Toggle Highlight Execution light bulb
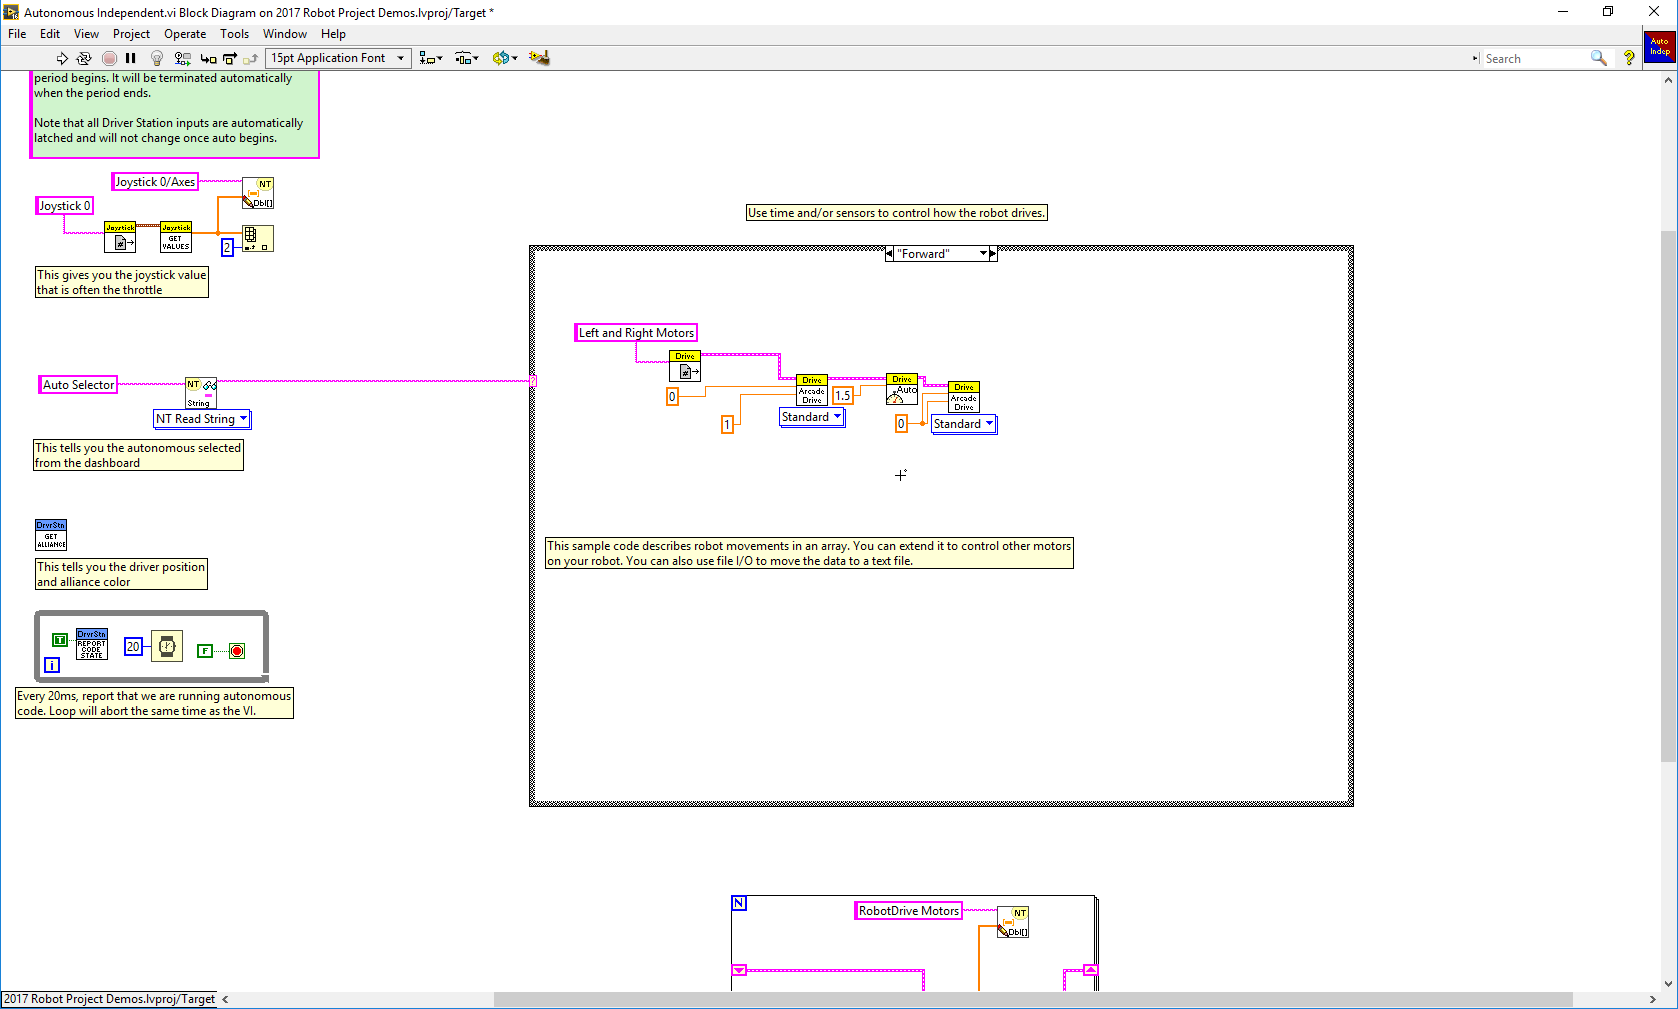 coord(157,58)
